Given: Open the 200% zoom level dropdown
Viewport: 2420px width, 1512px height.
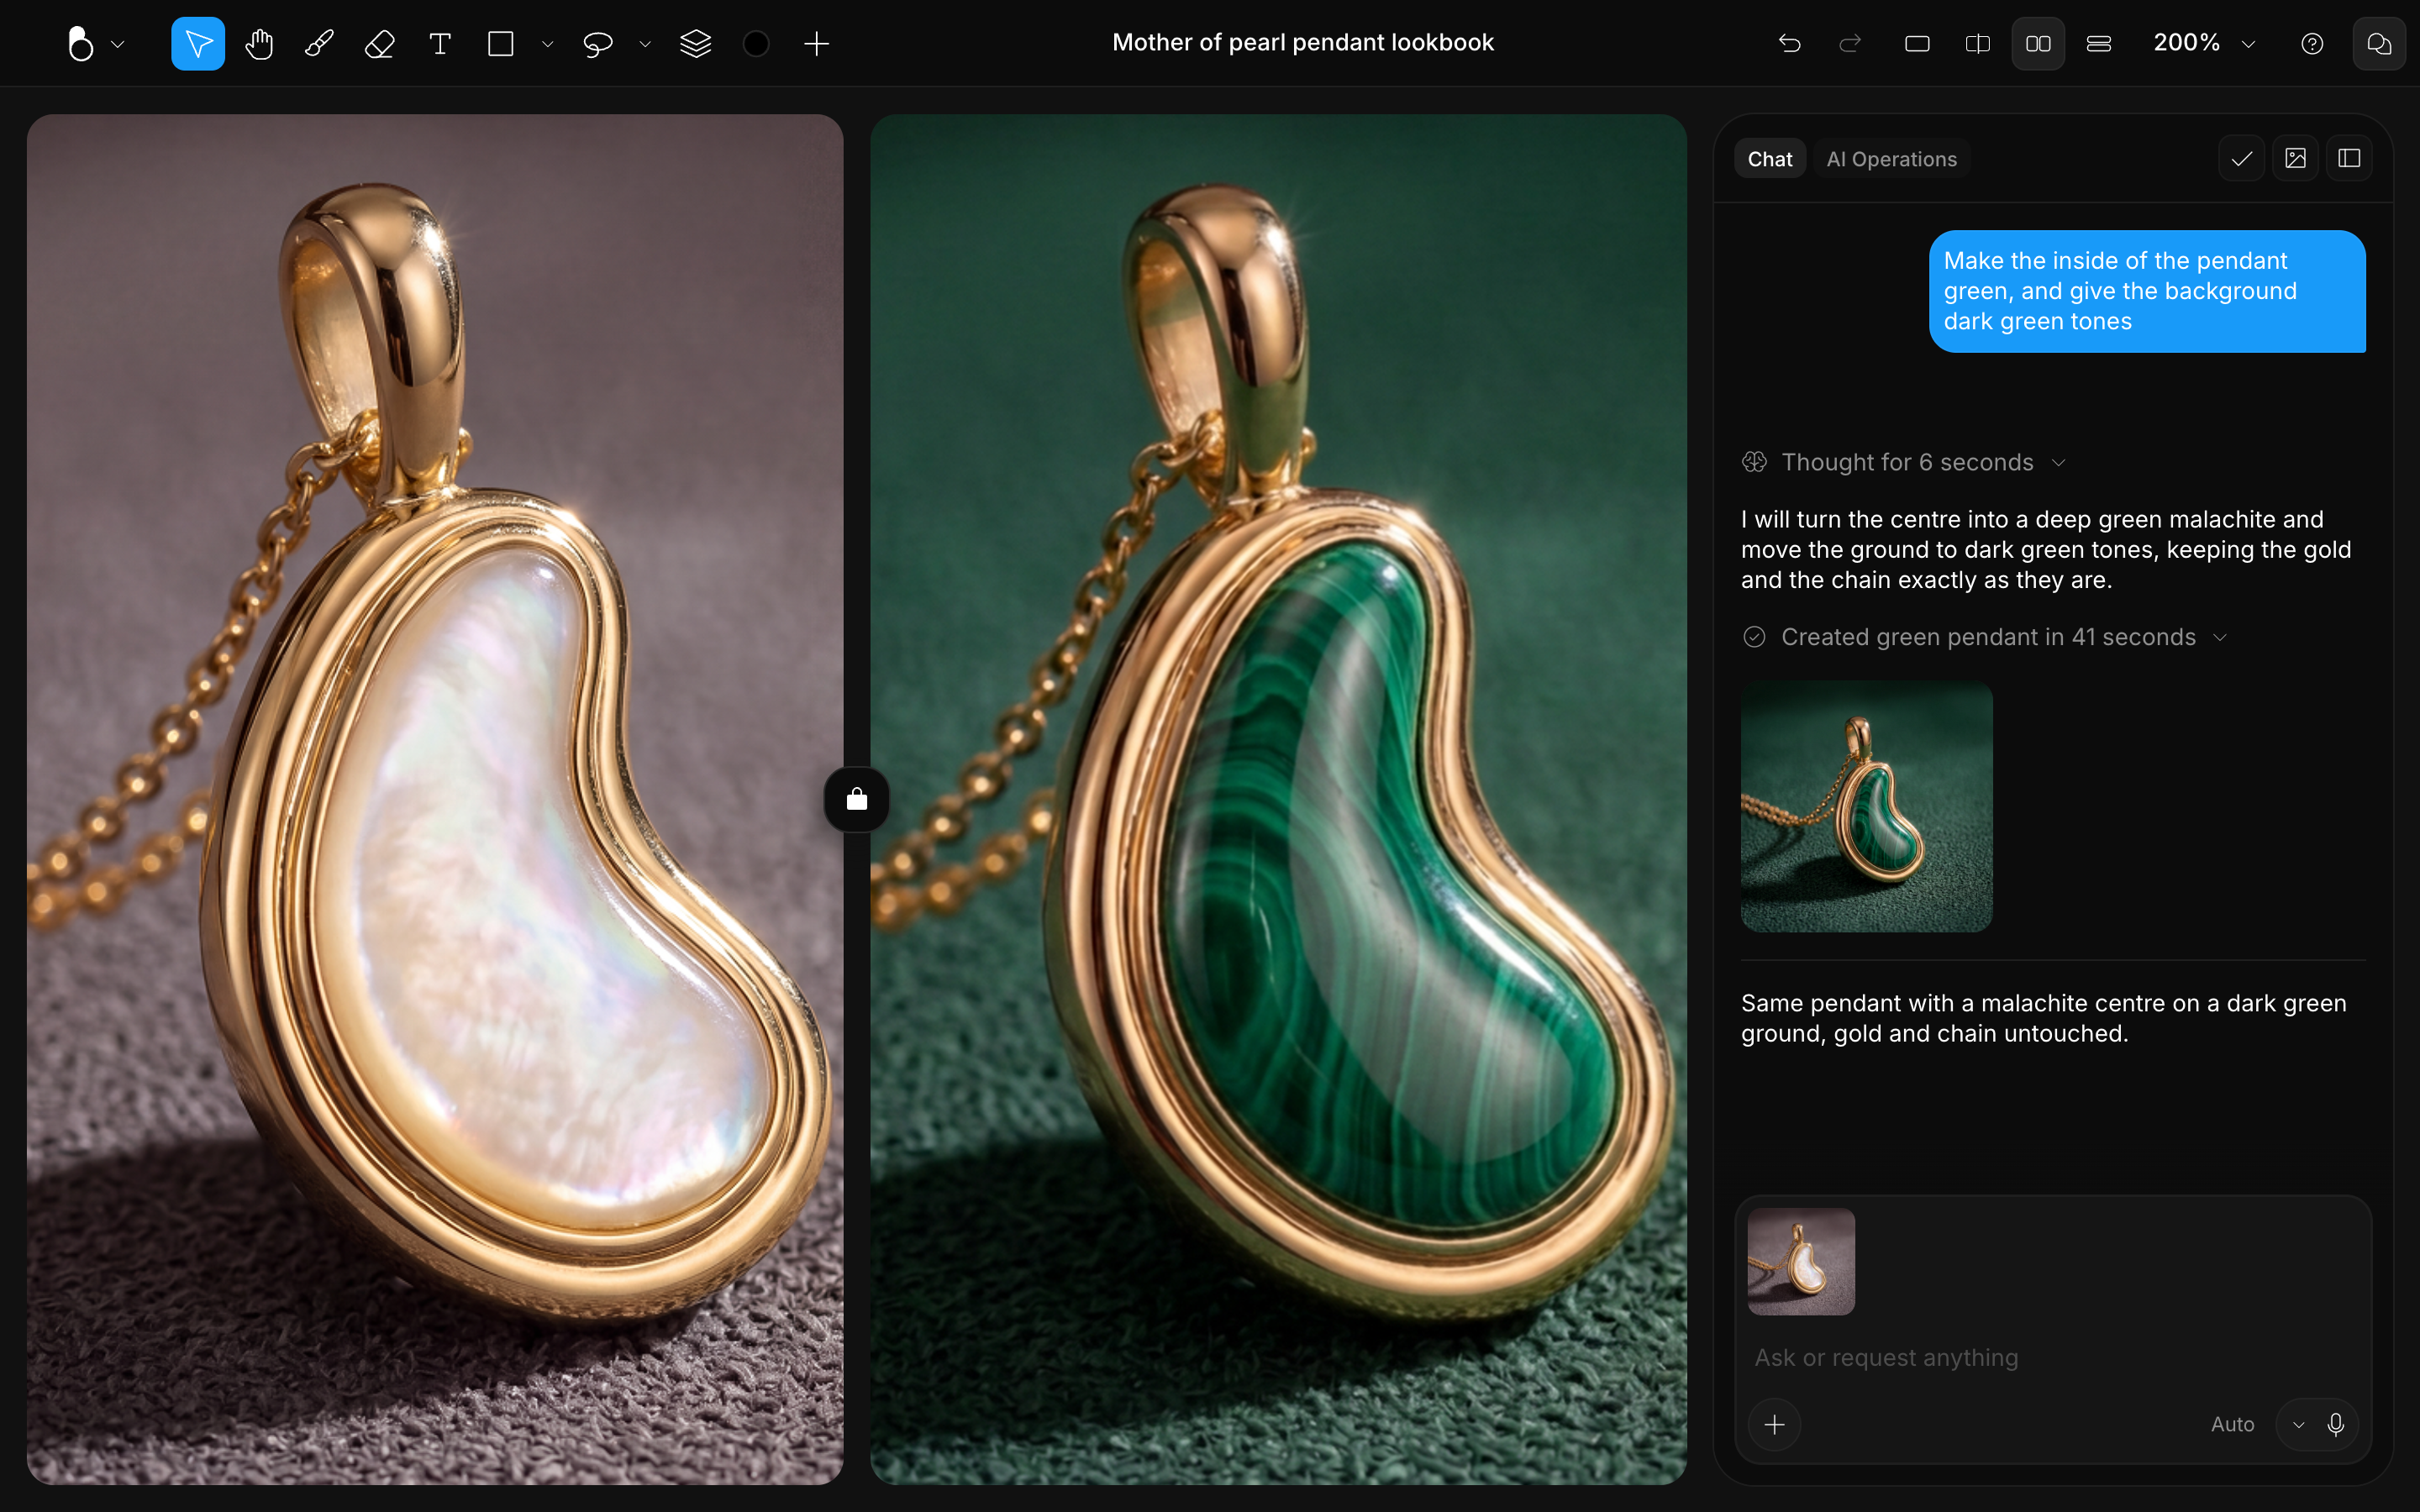Looking at the screenshot, I should 2205,43.
